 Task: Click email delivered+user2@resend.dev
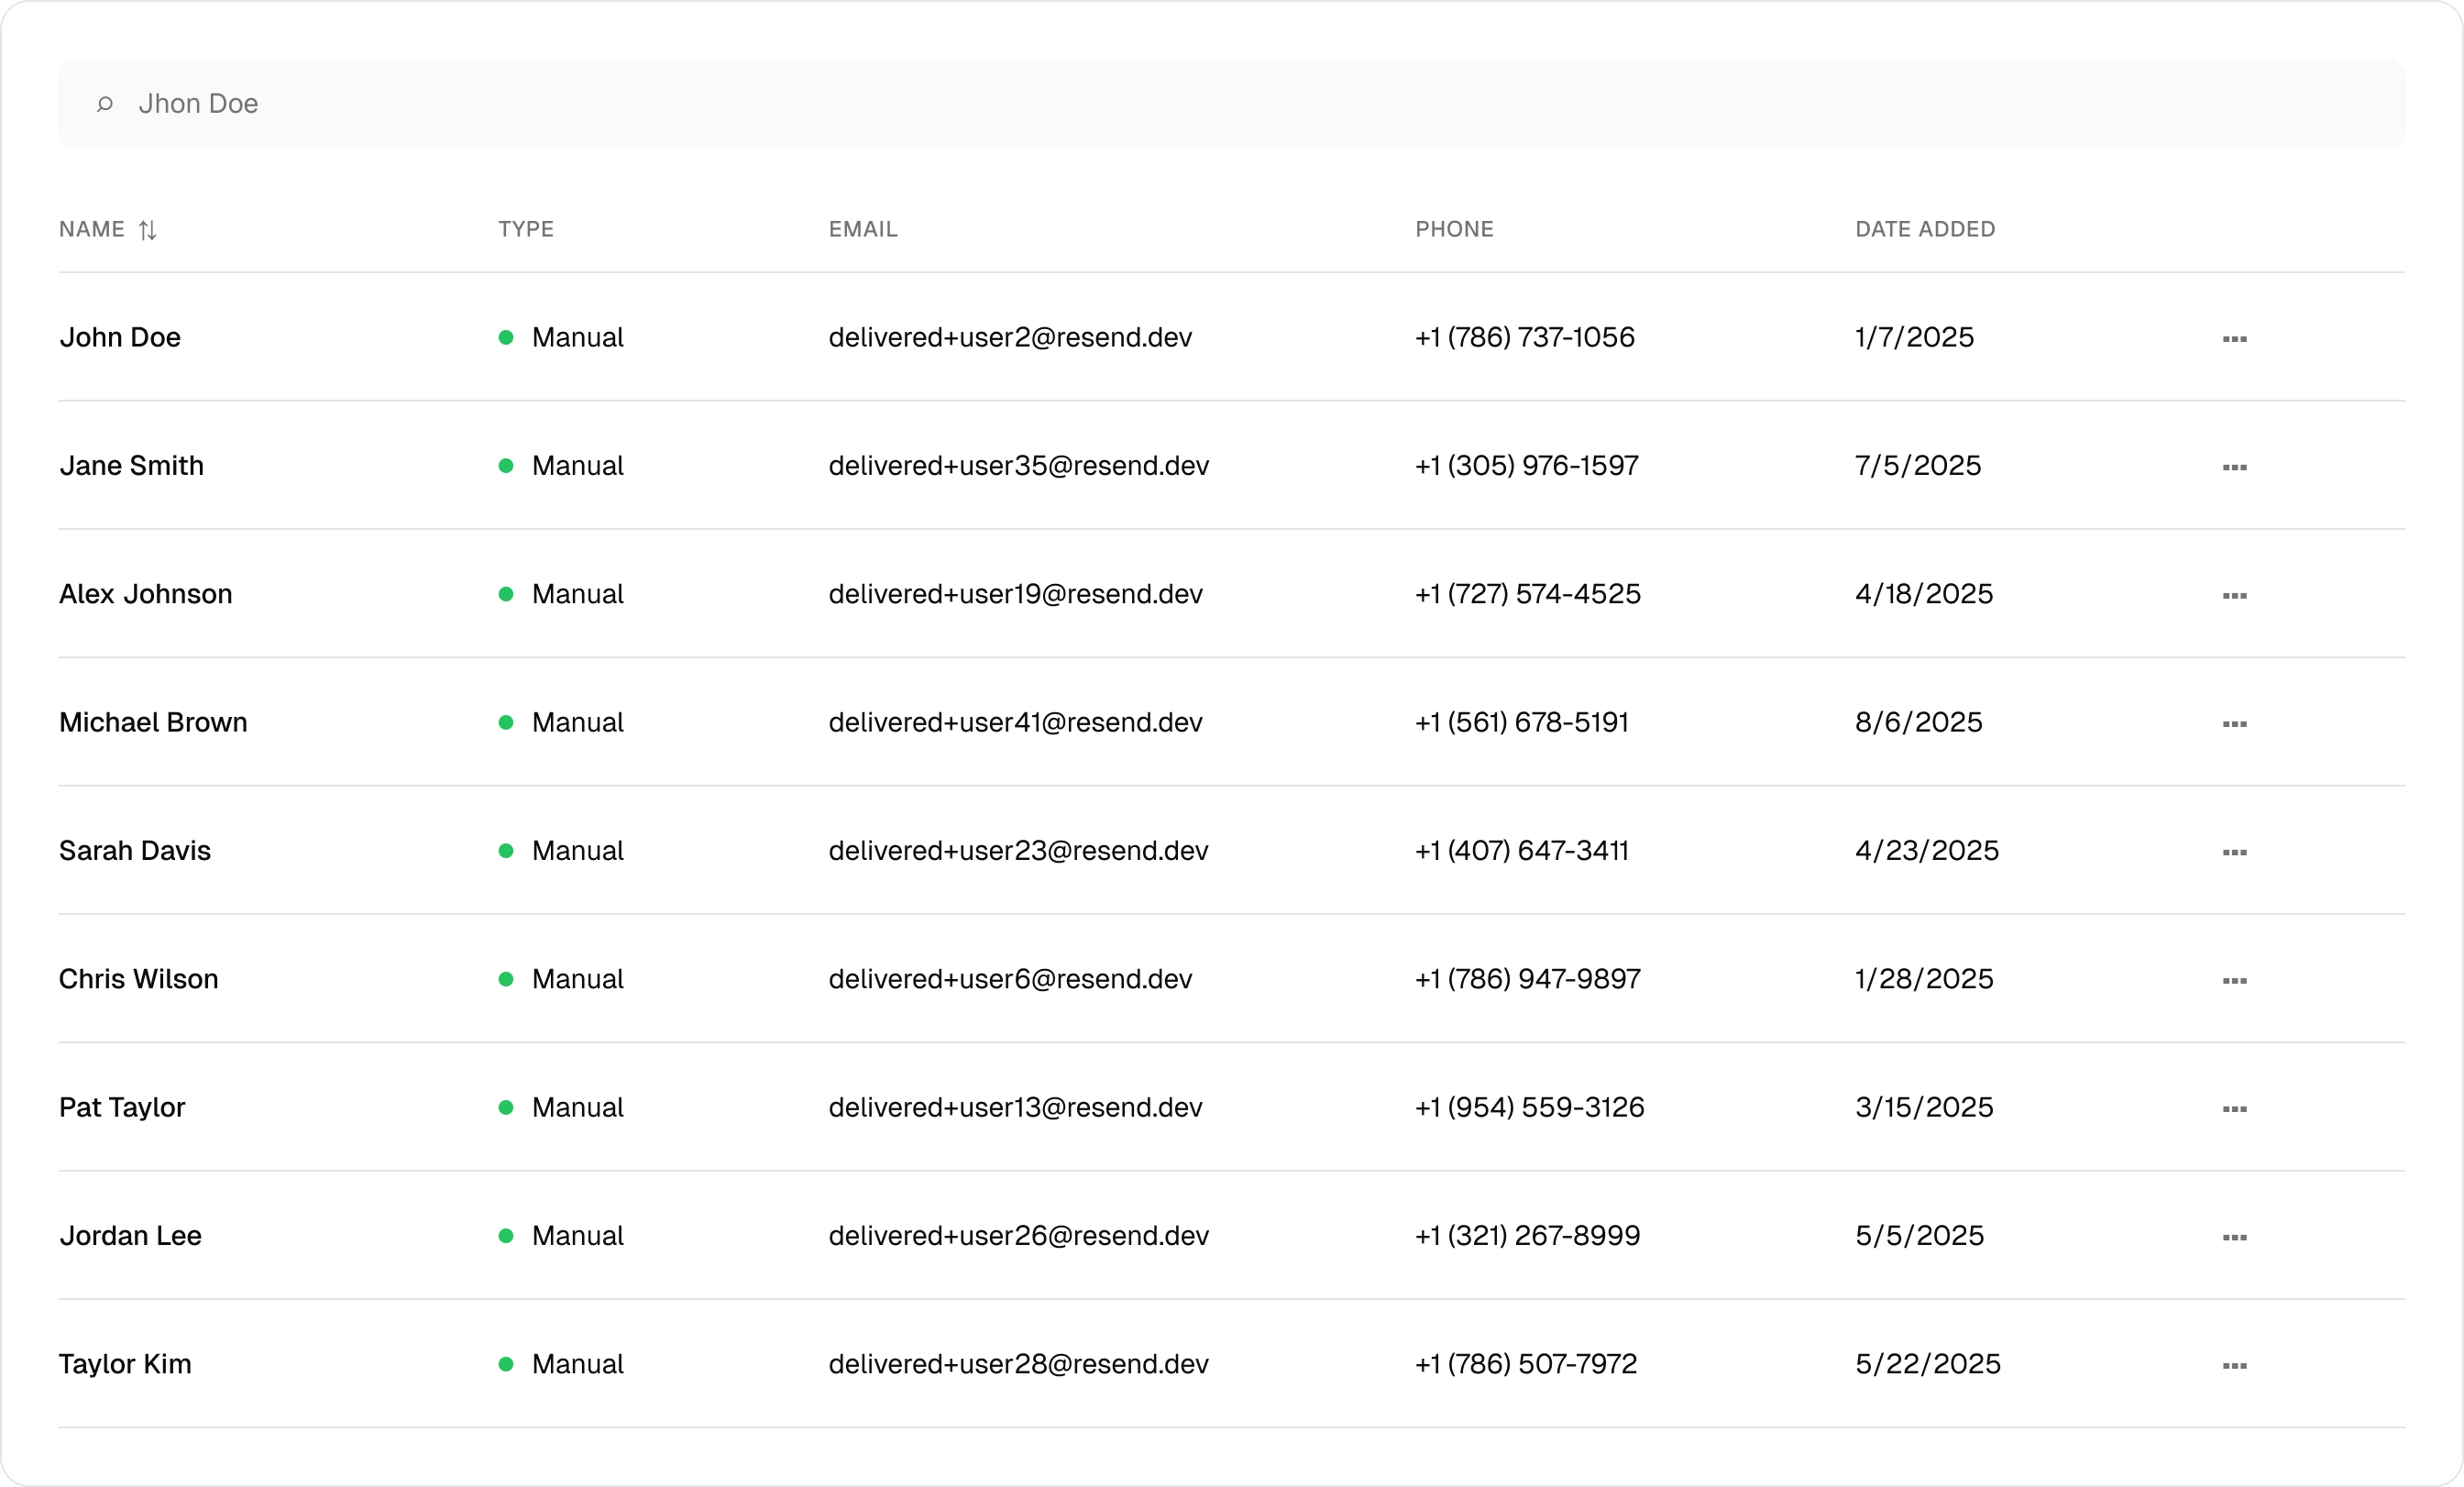1010,337
